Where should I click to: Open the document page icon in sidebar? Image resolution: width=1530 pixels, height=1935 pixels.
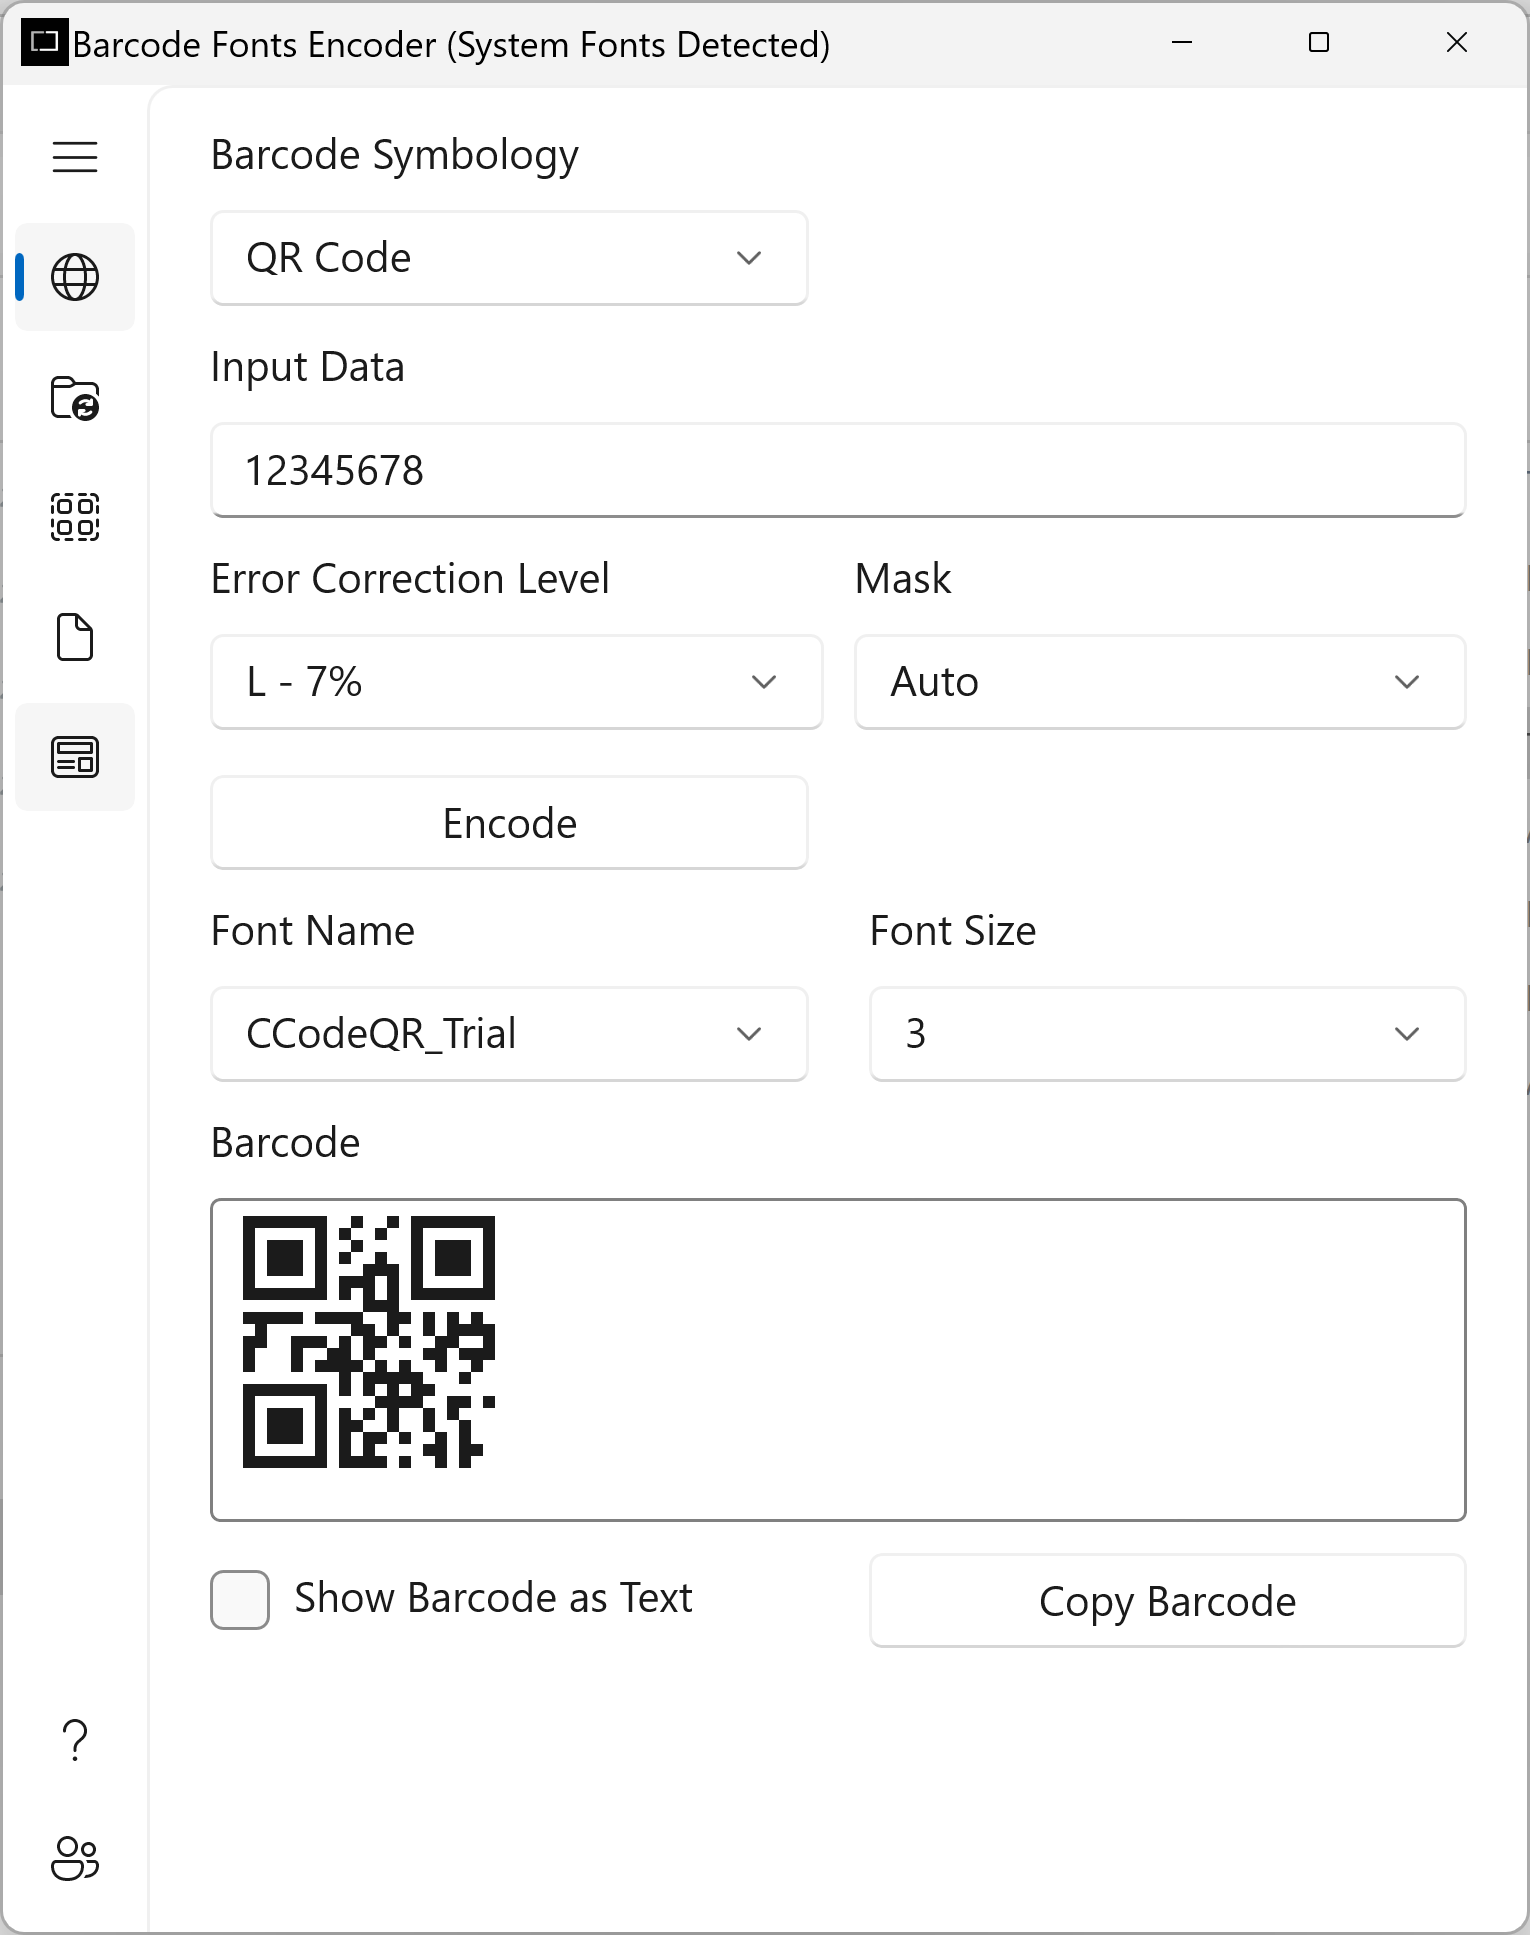pos(75,637)
